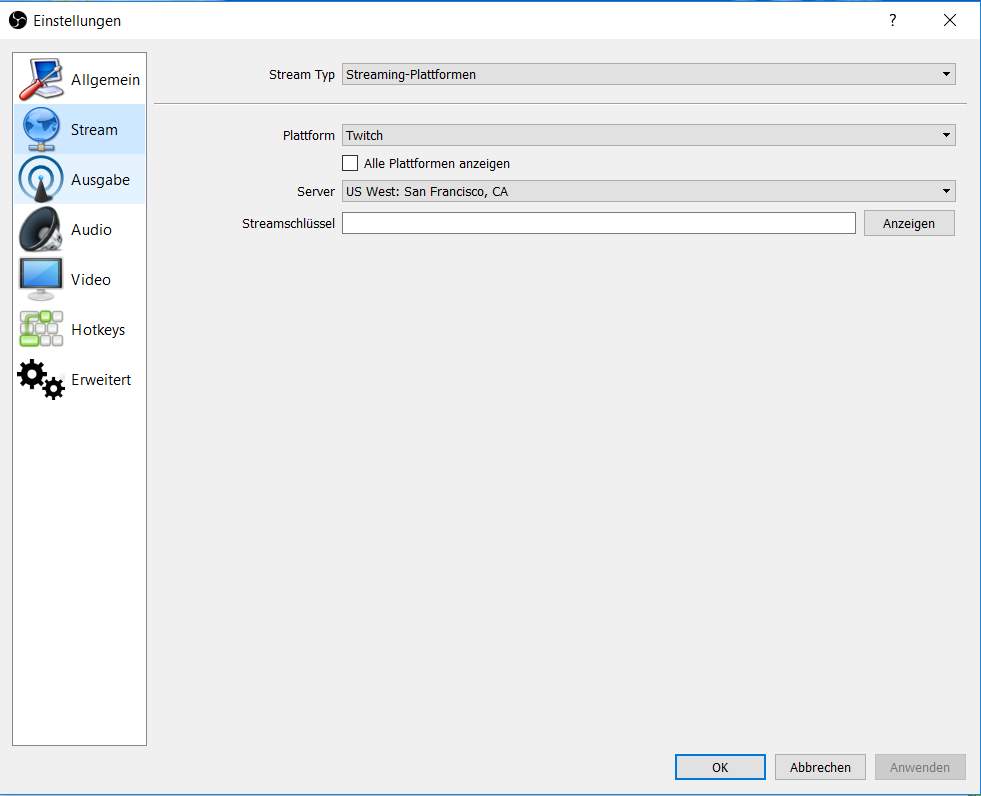This screenshot has width=981, height=796.
Task: Click the OBS logo in title bar
Action: [17, 20]
